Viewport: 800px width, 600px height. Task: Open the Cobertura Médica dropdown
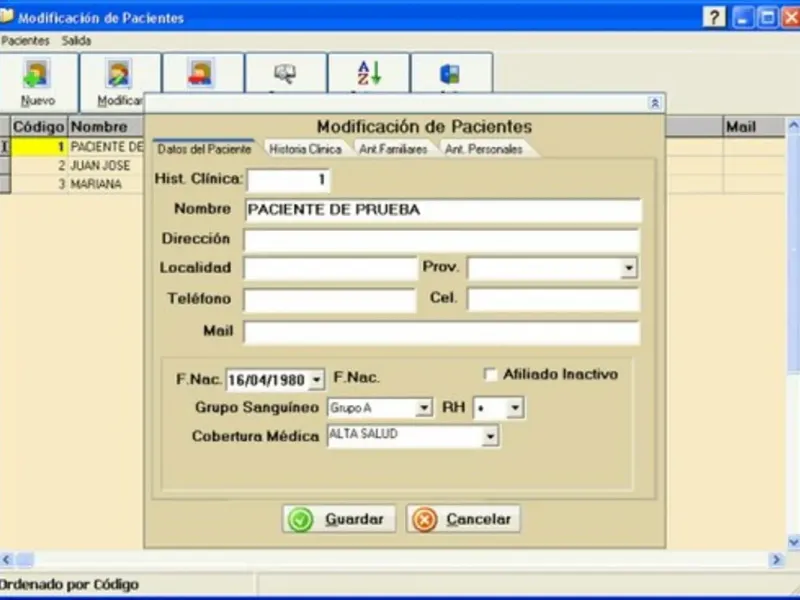point(490,437)
